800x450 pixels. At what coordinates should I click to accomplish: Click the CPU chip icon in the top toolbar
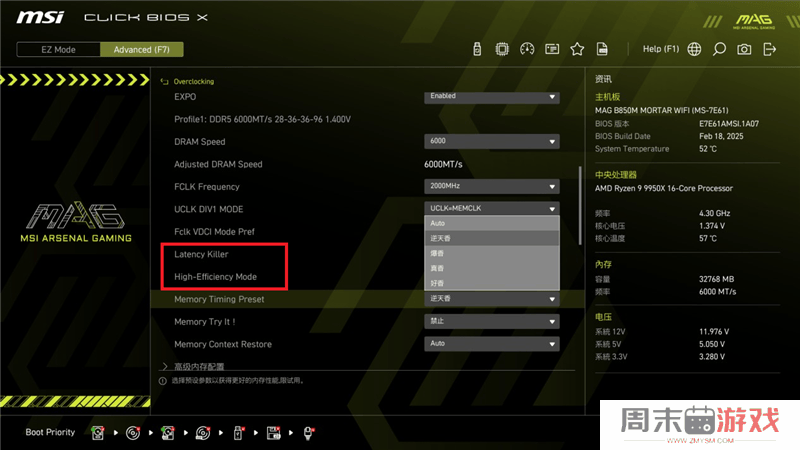(x=502, y=49)
